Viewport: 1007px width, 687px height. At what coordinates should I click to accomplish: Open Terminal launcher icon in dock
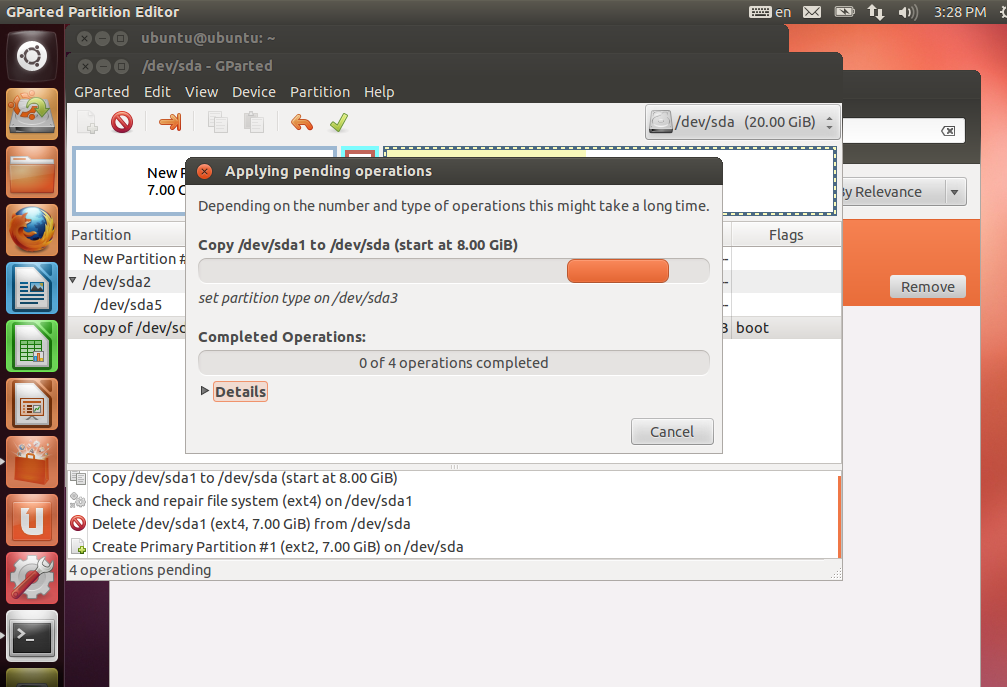(x=32, y=636)
